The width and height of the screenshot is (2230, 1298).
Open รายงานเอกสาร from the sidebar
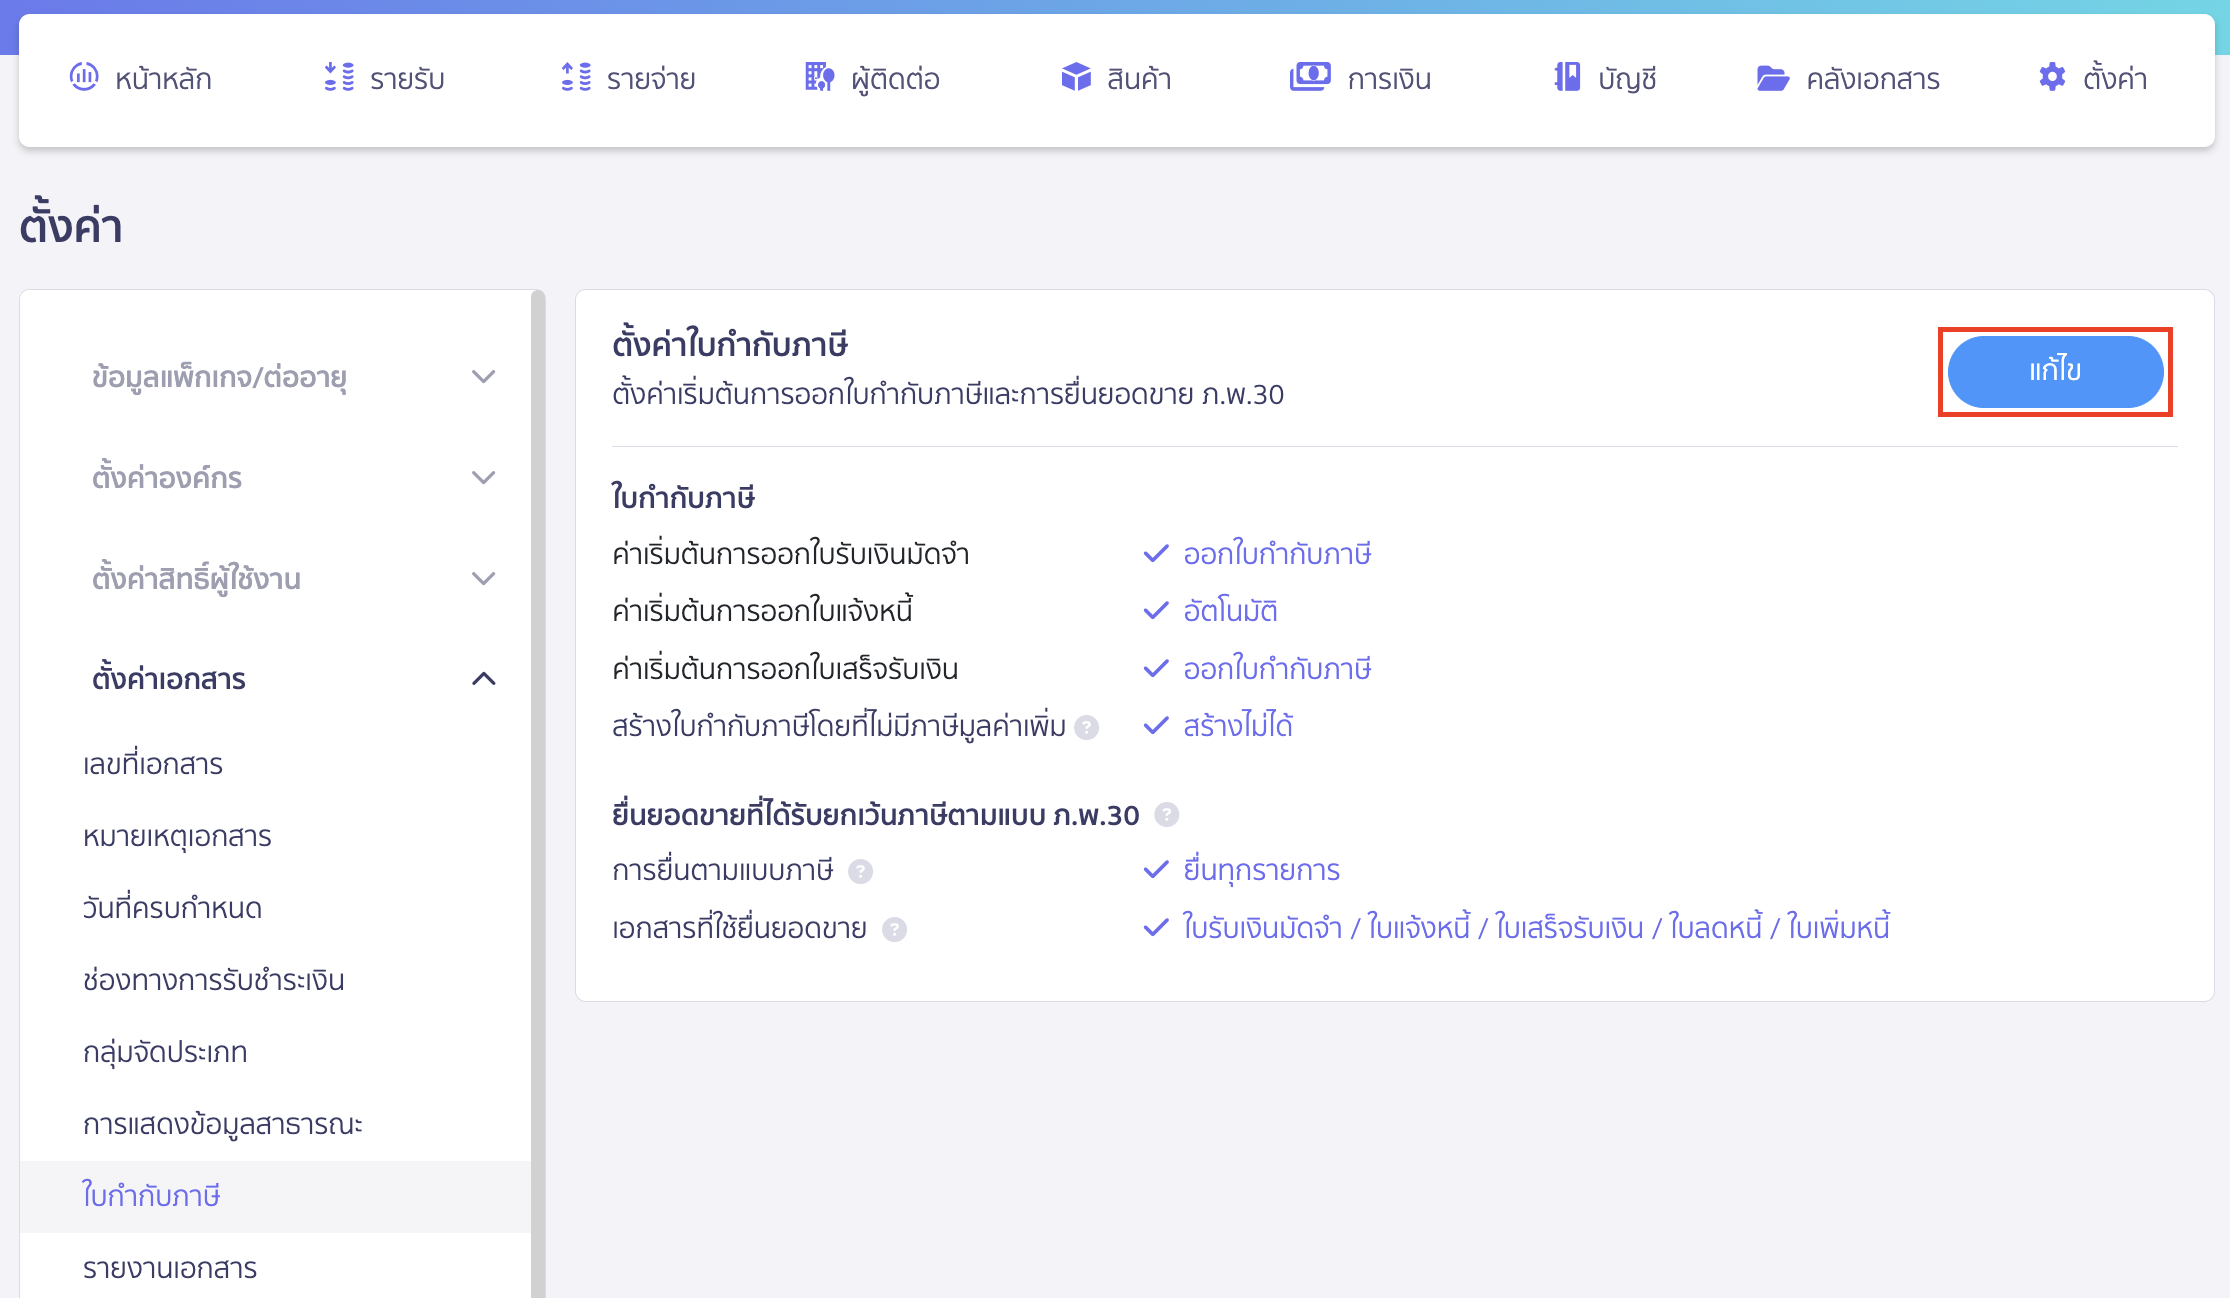169,1267
